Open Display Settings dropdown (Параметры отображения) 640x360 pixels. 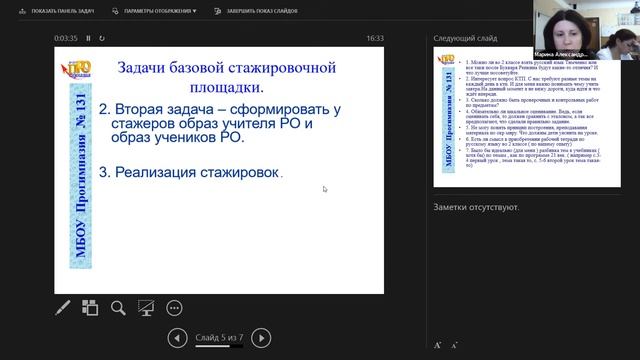point(154,11)
